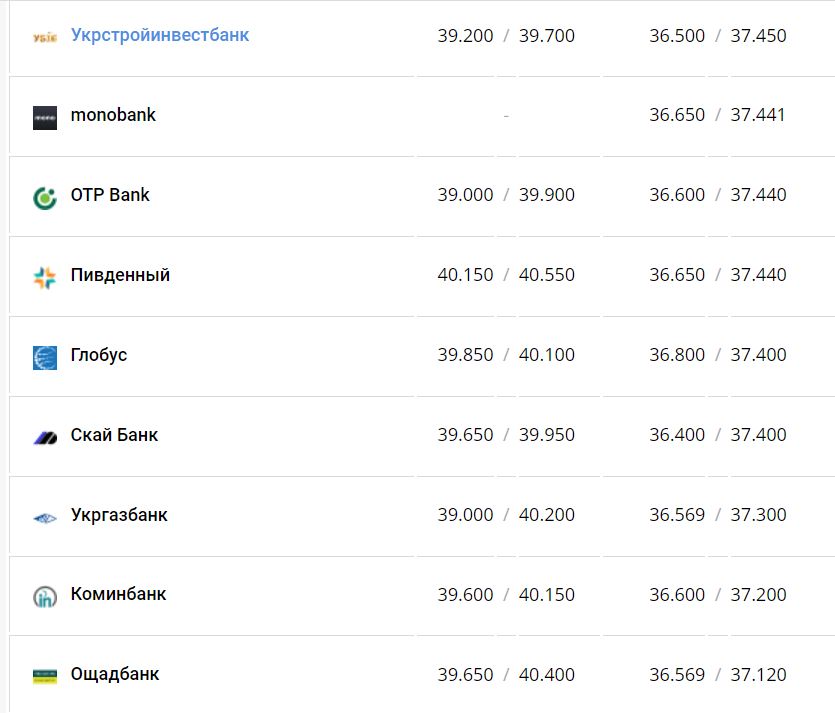The width and height of the screenshot is (835, 713).
Task: Open the Укргазбанк name link
Action: pyautogui.click(x=119, y=515)
